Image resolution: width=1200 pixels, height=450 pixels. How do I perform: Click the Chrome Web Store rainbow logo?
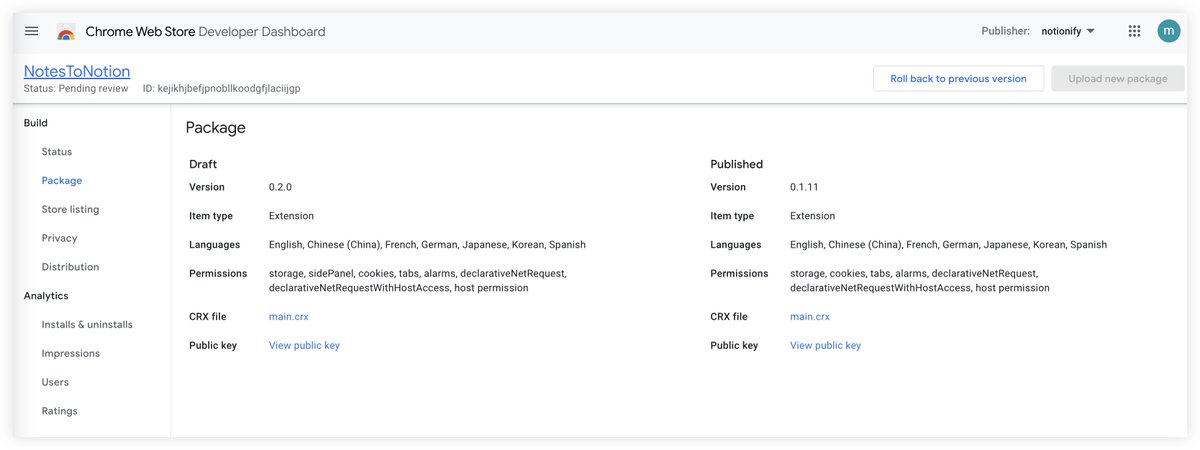pyautogui.click(x=66, y=32)
